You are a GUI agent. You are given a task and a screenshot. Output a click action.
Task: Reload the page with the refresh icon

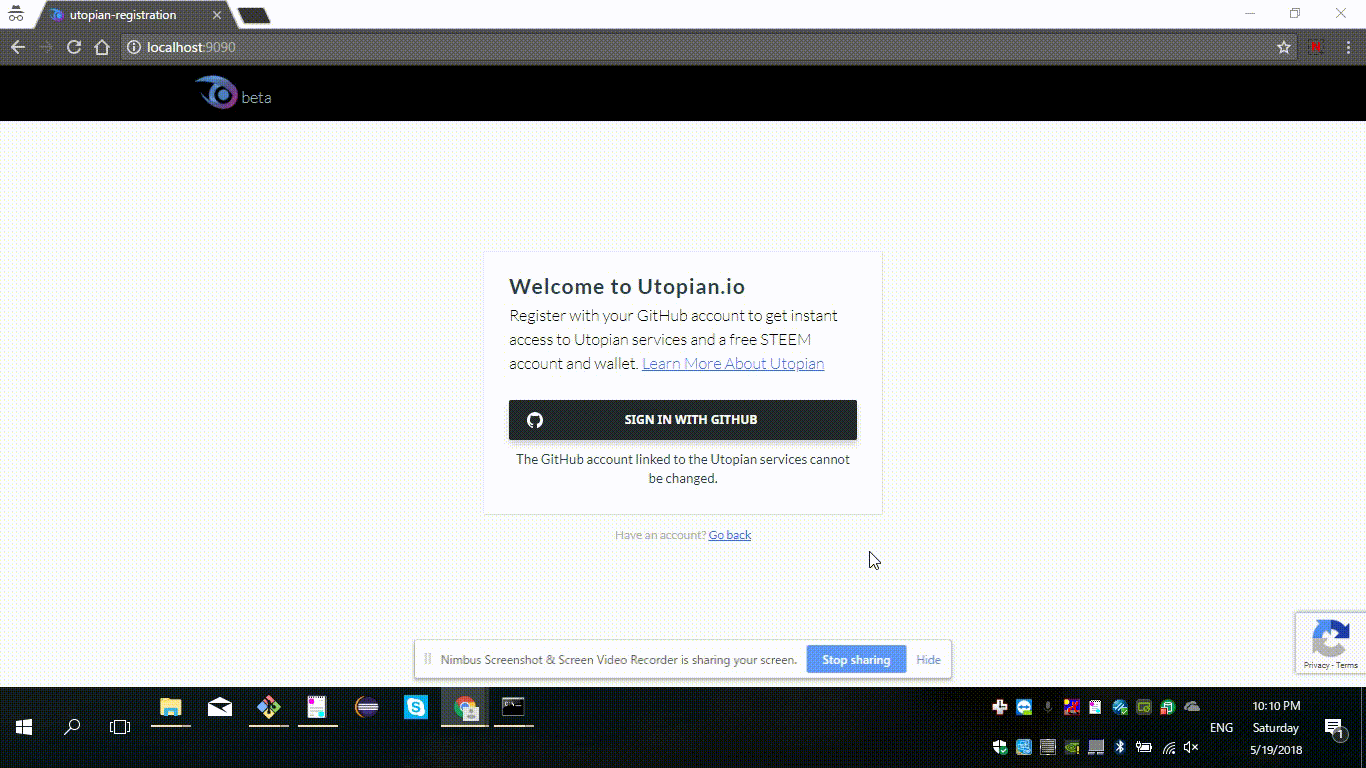(x=74, y=47)
